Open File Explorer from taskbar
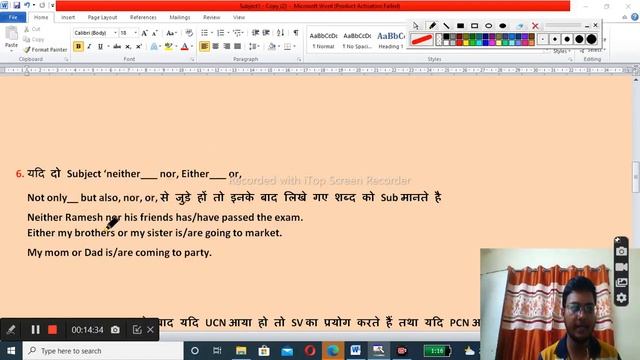 [x=241, y=351]
